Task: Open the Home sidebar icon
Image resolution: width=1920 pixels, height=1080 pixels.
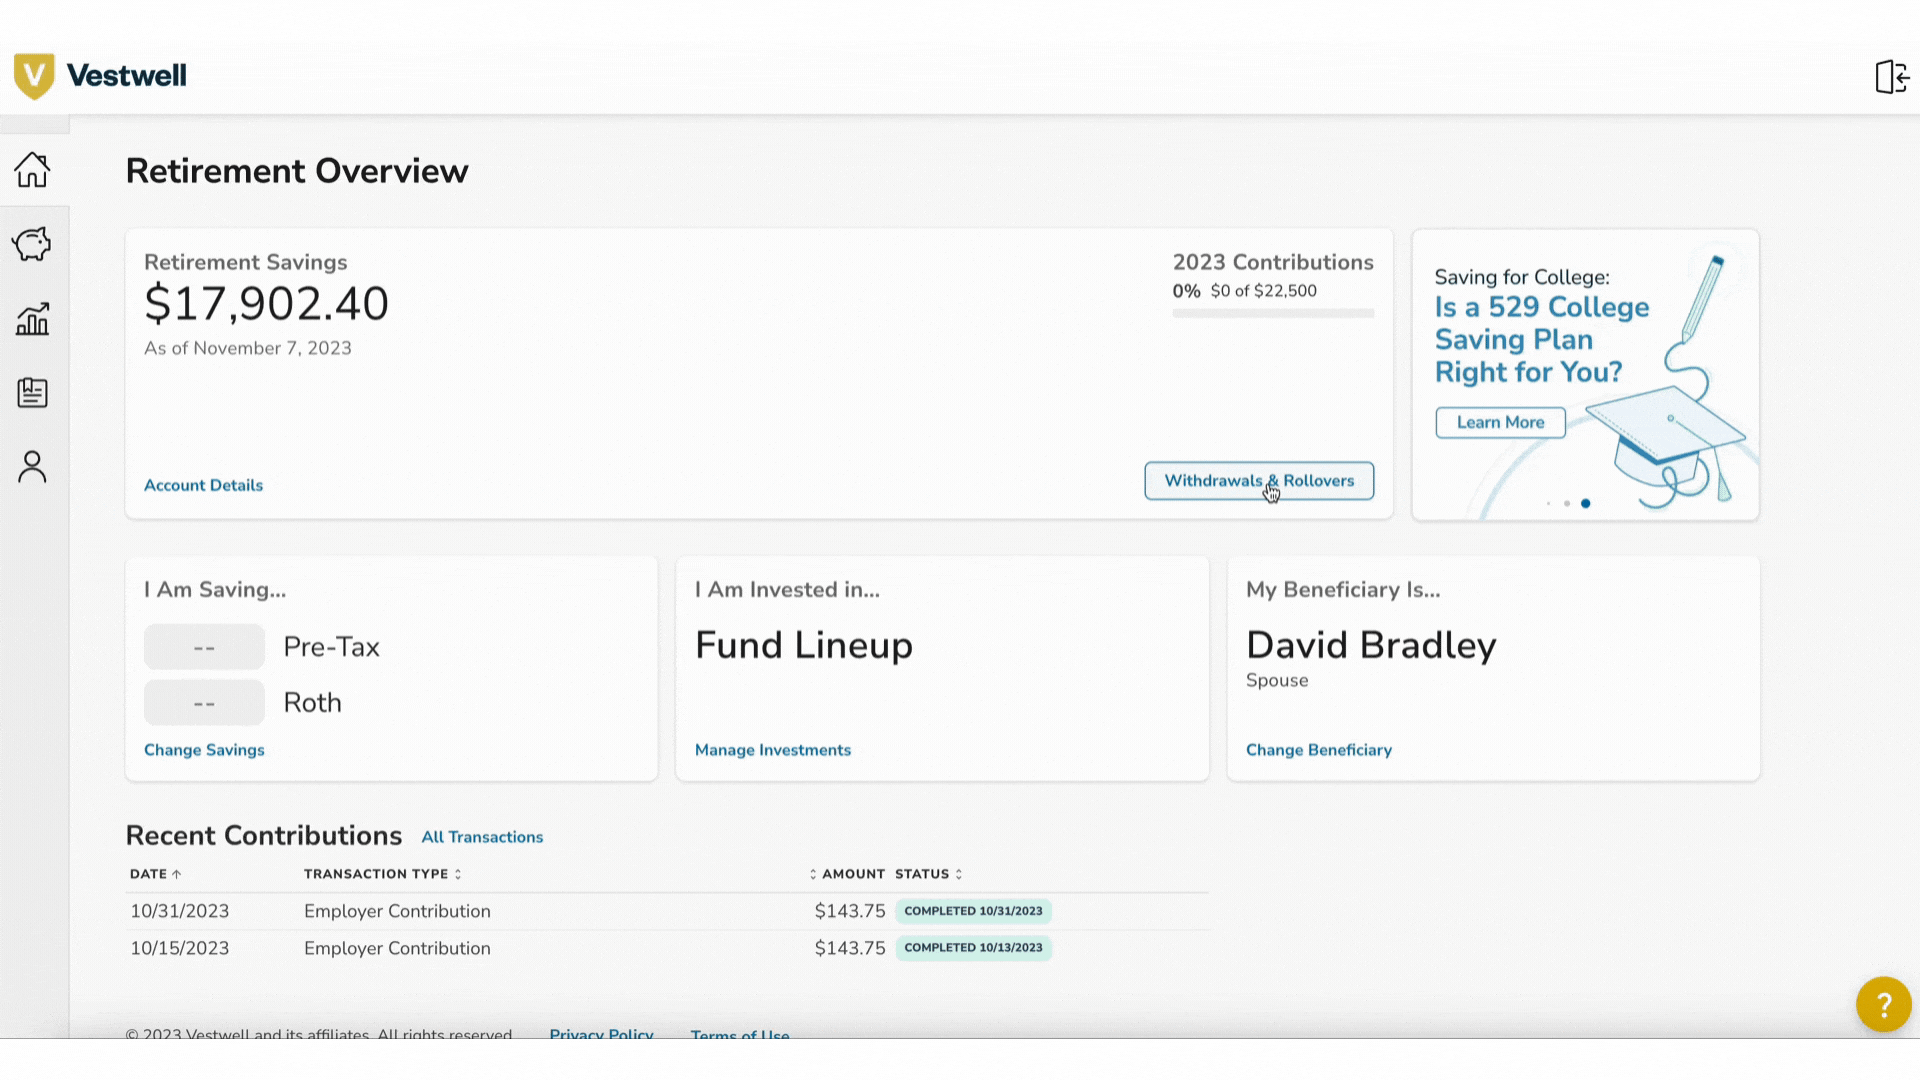Action: click(x=32, y=170)
